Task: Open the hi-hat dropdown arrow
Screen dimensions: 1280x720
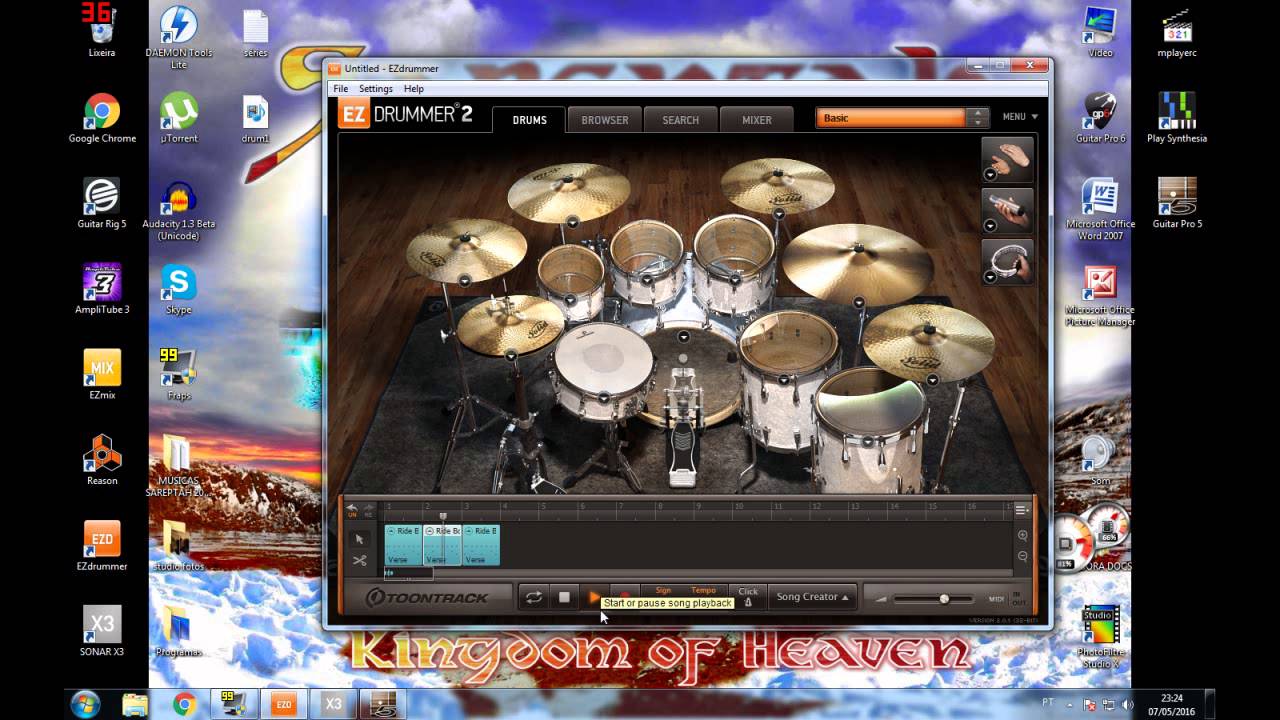Action: (x=510, y=355)
